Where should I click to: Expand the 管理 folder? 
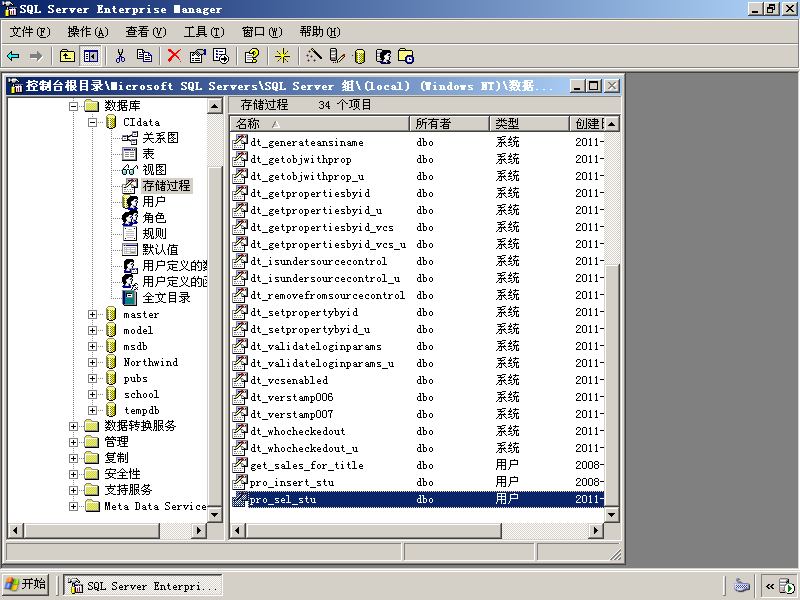coord(73,442)
